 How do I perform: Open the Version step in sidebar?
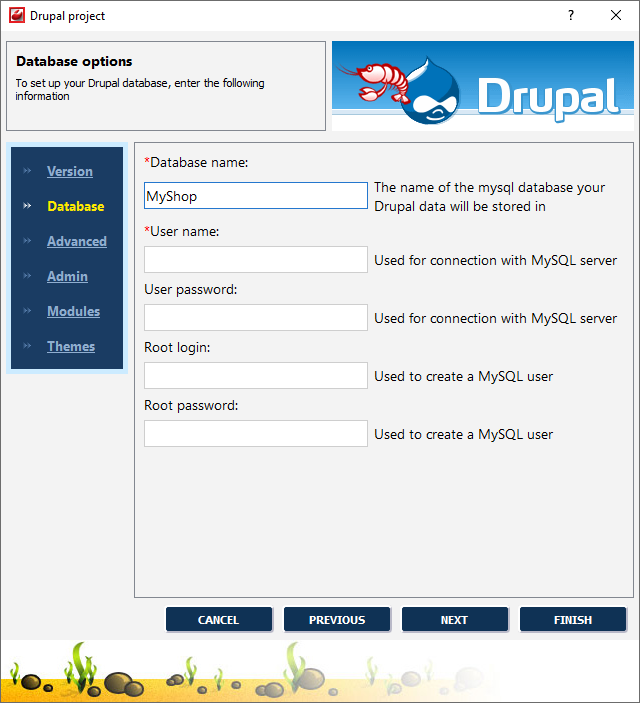tap(70, 171)
